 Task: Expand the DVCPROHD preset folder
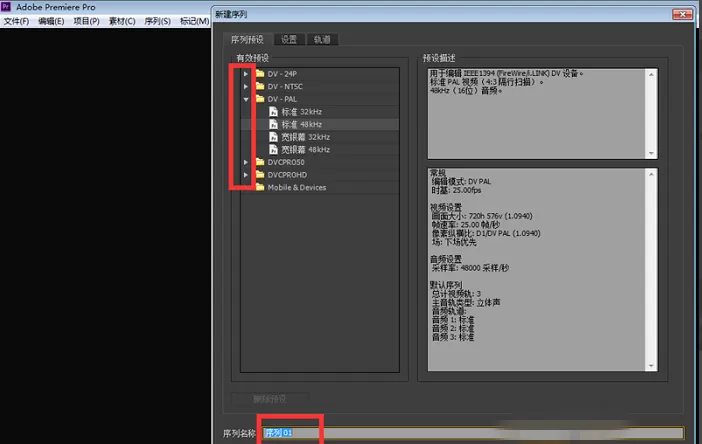point(245,175)
